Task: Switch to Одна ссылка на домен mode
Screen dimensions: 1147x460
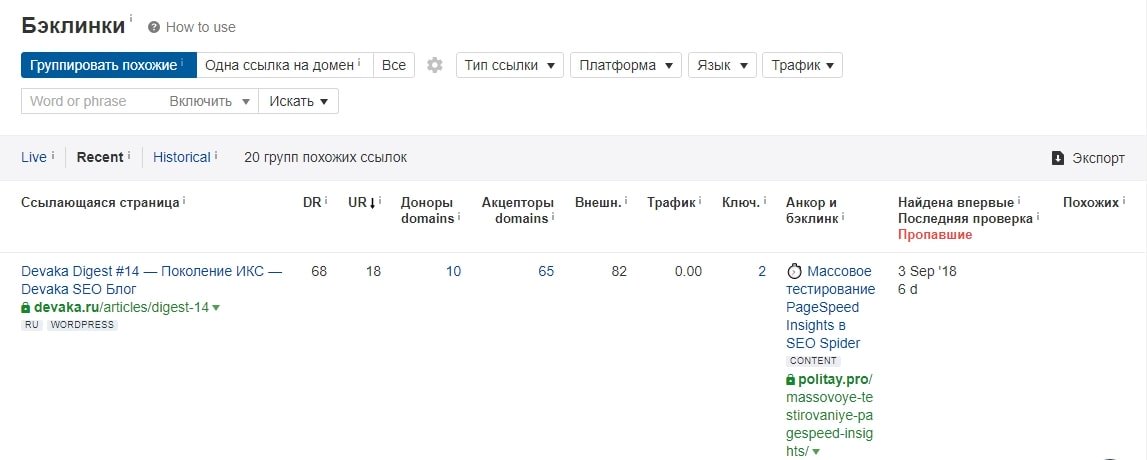Action: point(285,65)
